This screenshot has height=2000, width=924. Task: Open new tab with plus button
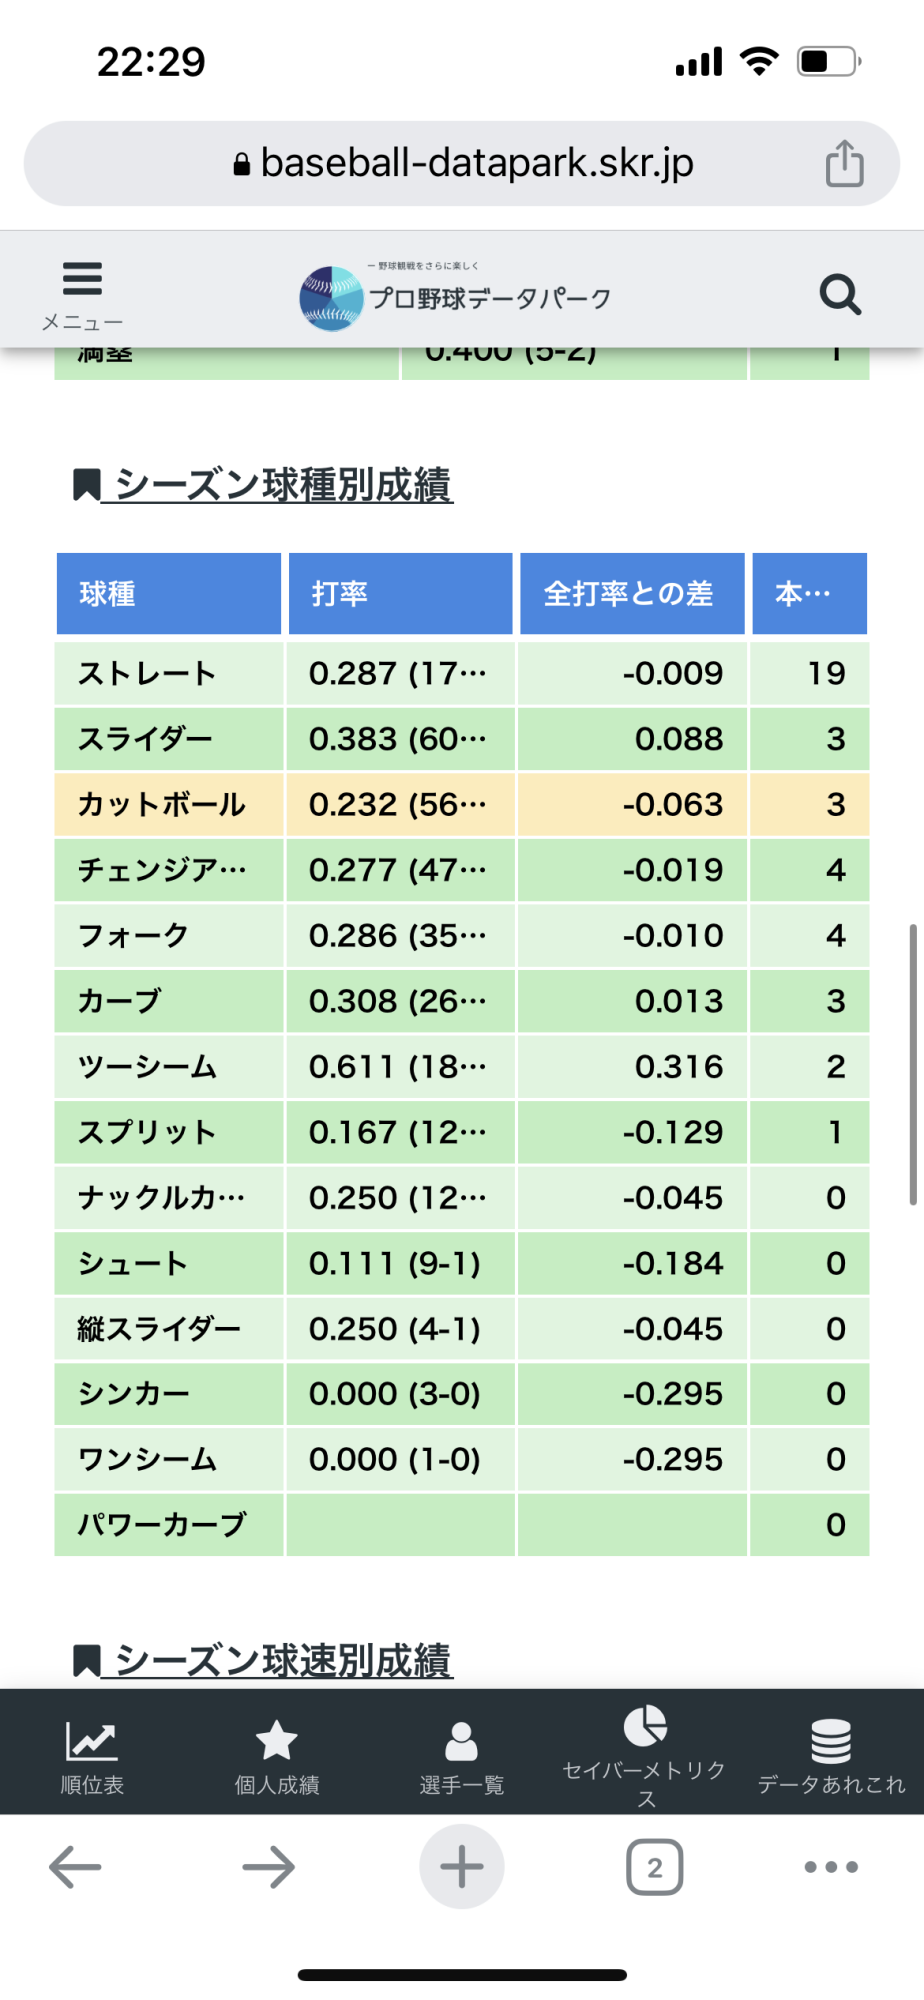(x=461, y=1867)
